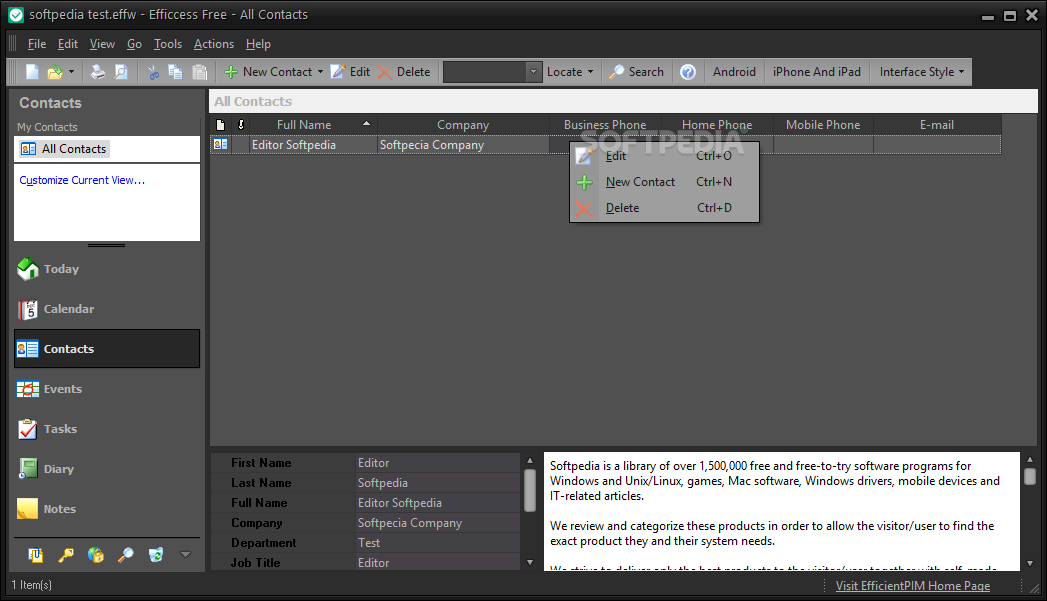
Task: Click the Copy toolbar icon
Action: click(176, 71)
